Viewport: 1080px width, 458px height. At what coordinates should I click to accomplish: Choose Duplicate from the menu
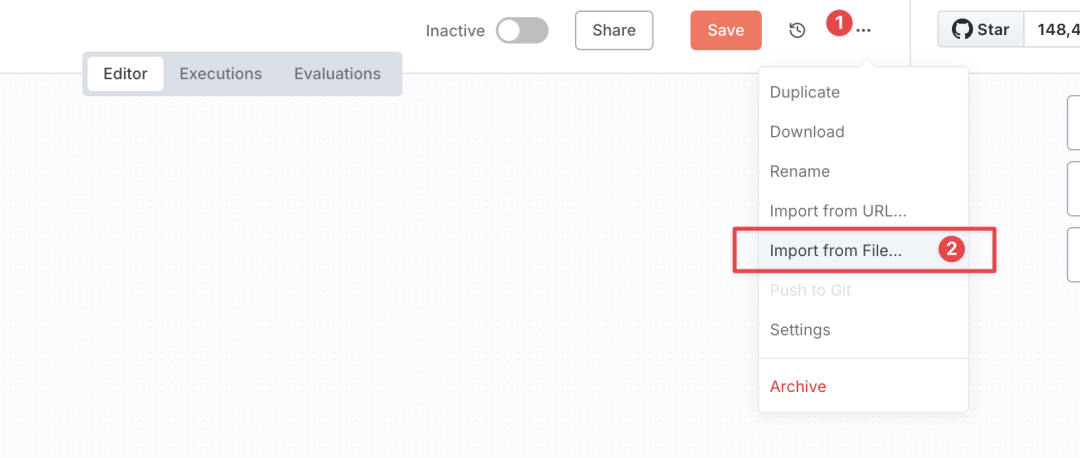point(805,92)
